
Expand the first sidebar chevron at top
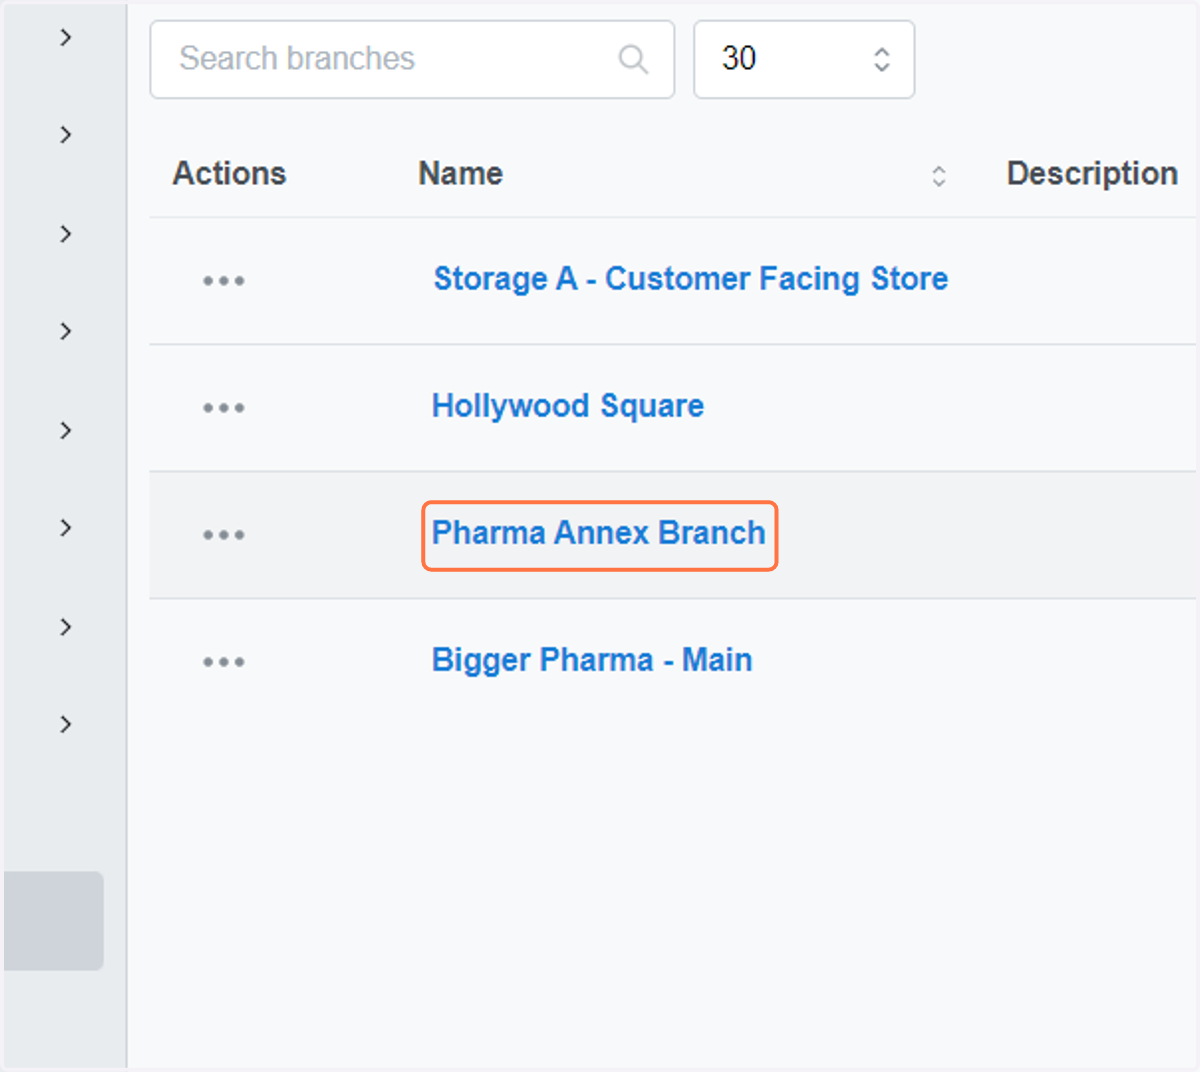point(66,37)
